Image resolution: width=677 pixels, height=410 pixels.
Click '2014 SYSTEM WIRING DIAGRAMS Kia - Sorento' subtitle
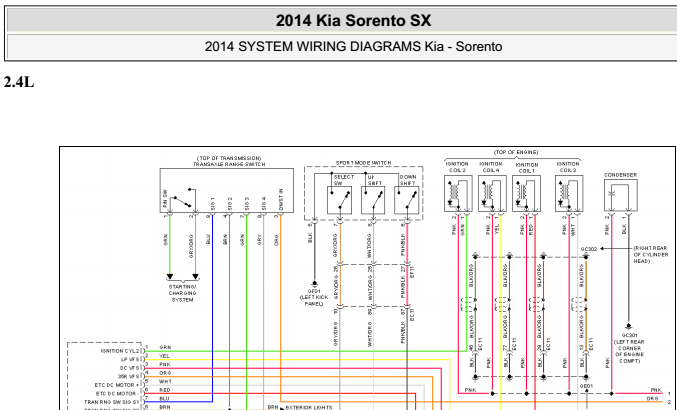(x=353, y=46)
